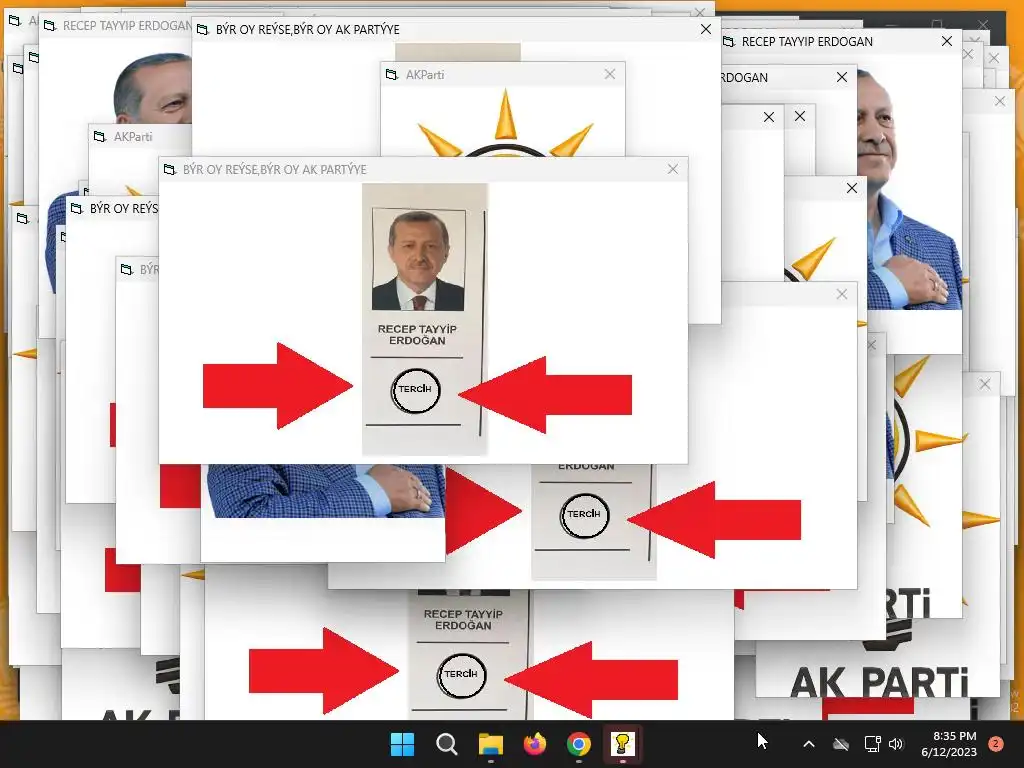Screen dimensions: 1024x768
Task: Close the RECEP TAYYIP ERDOGAN window on the right
Action: click(x=947, y=41)
